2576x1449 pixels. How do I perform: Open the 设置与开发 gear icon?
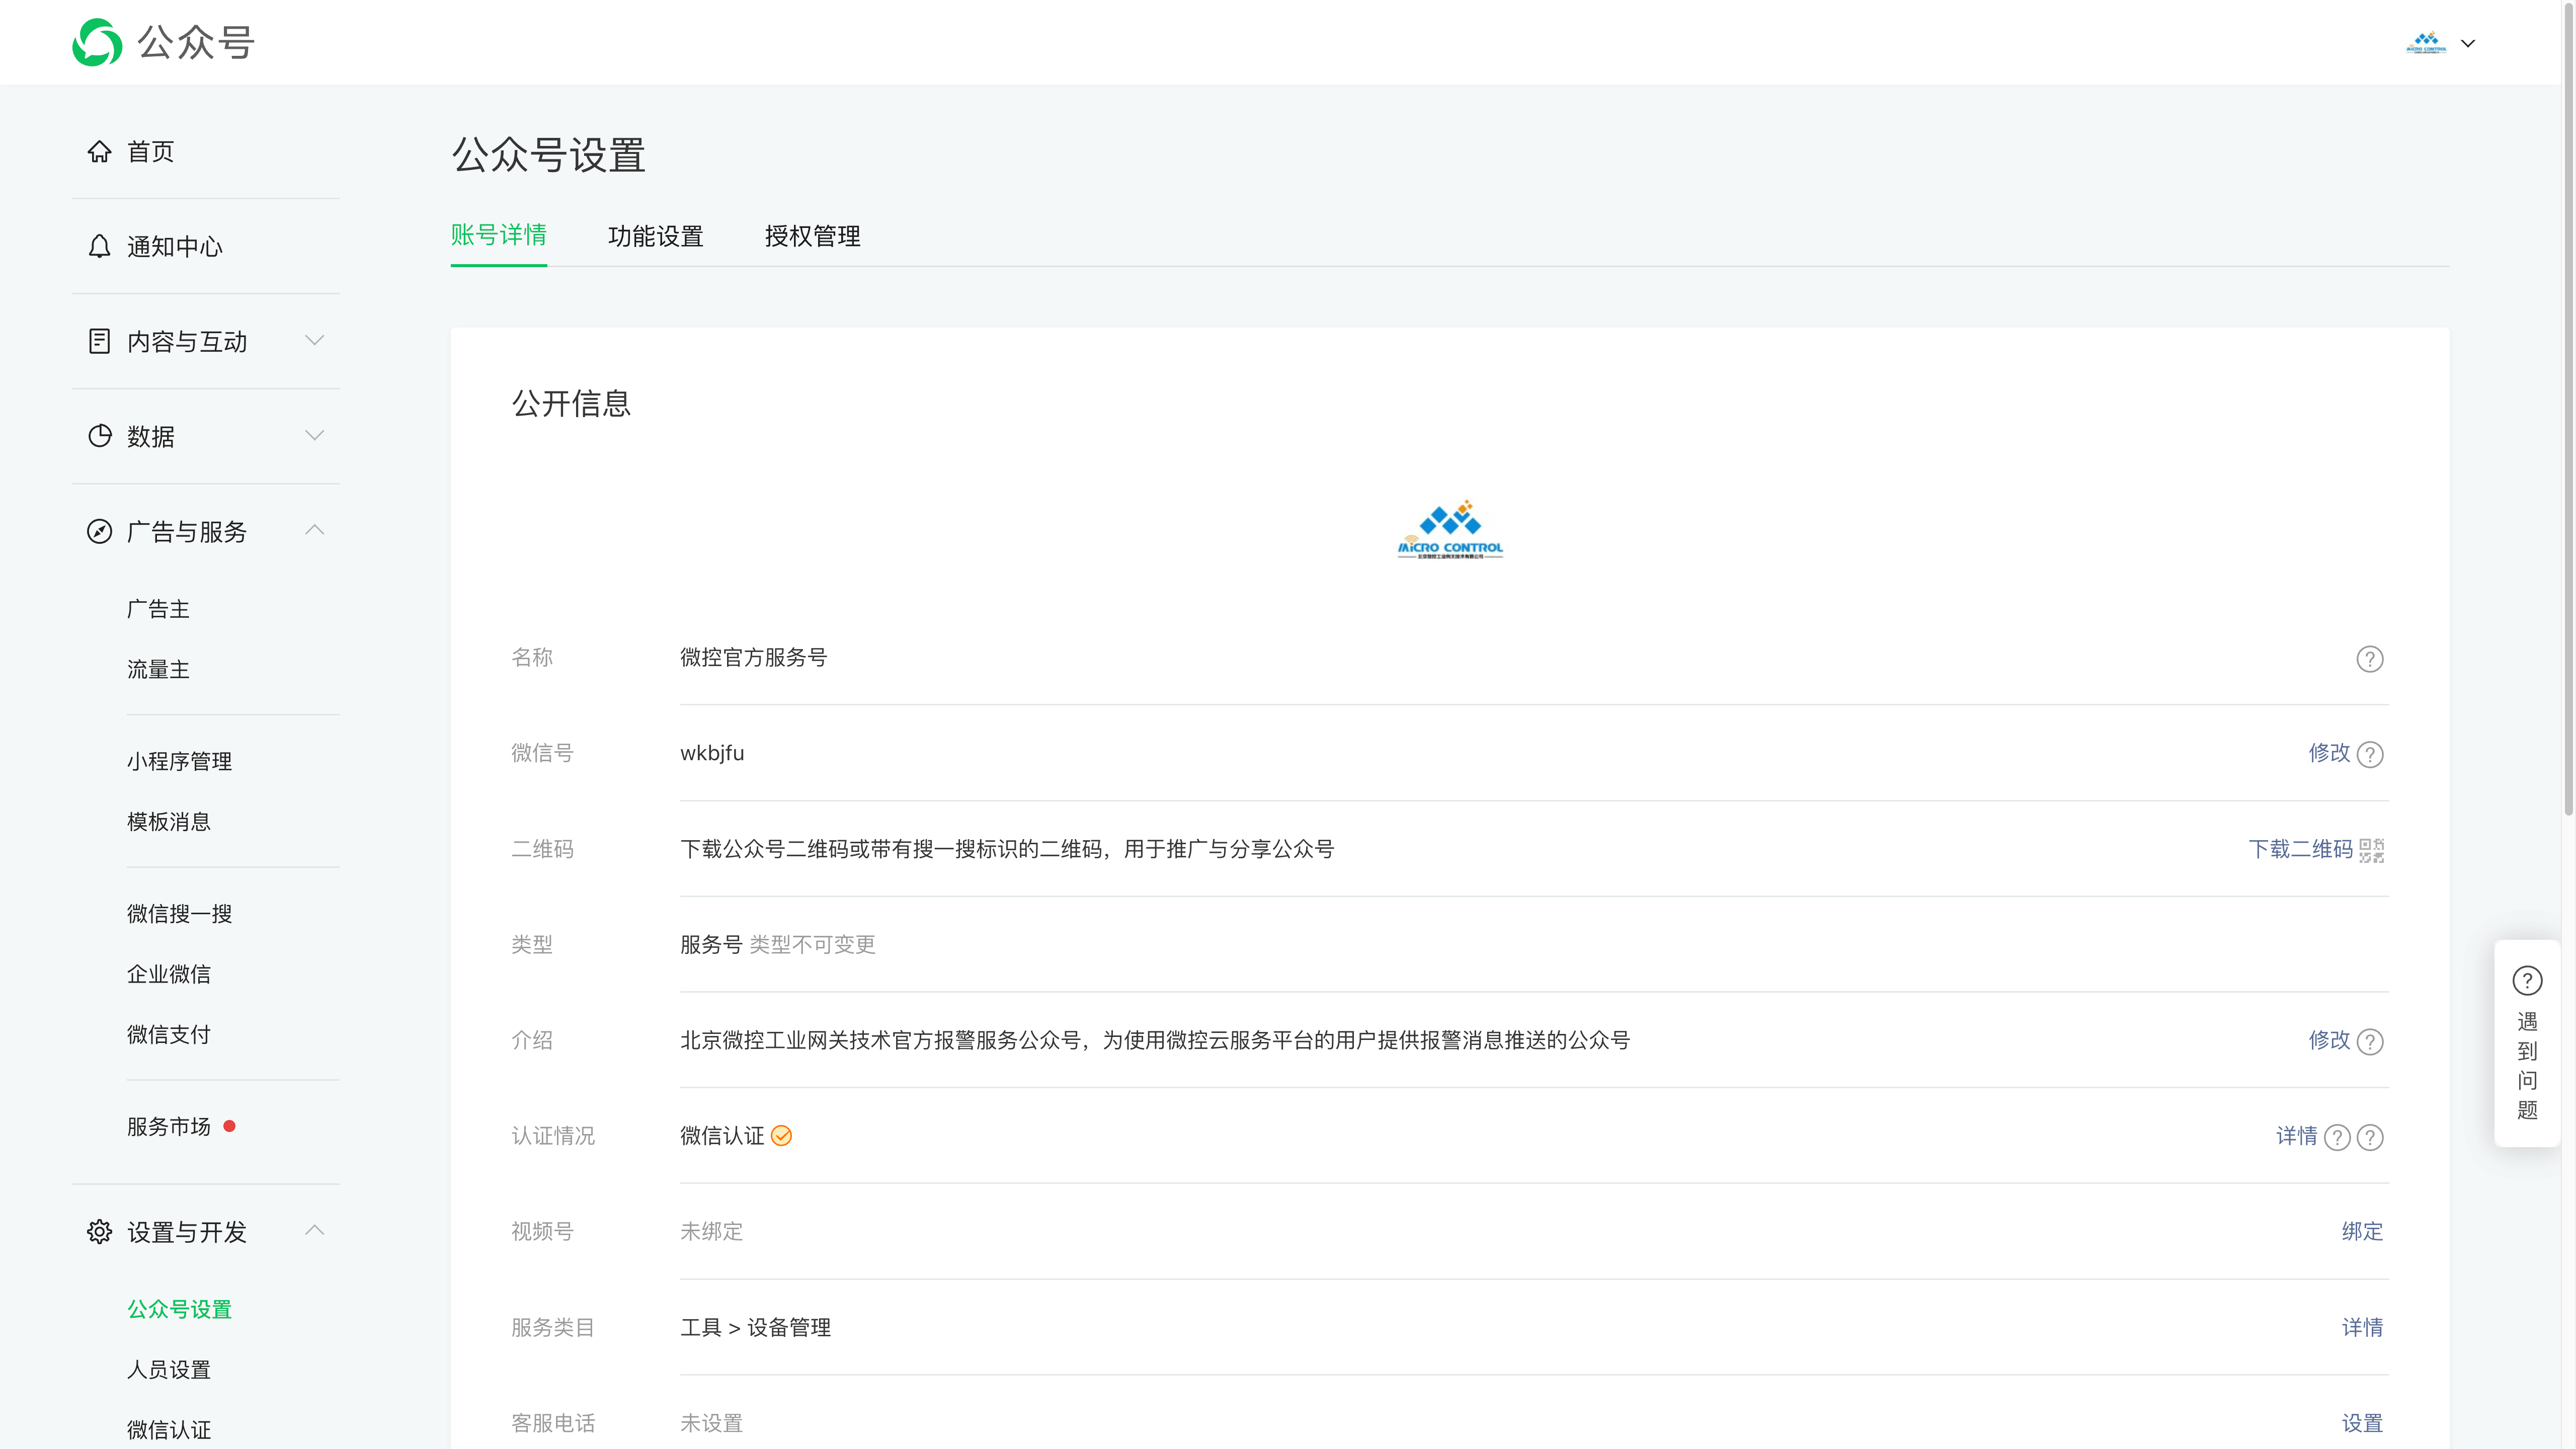99,1232
